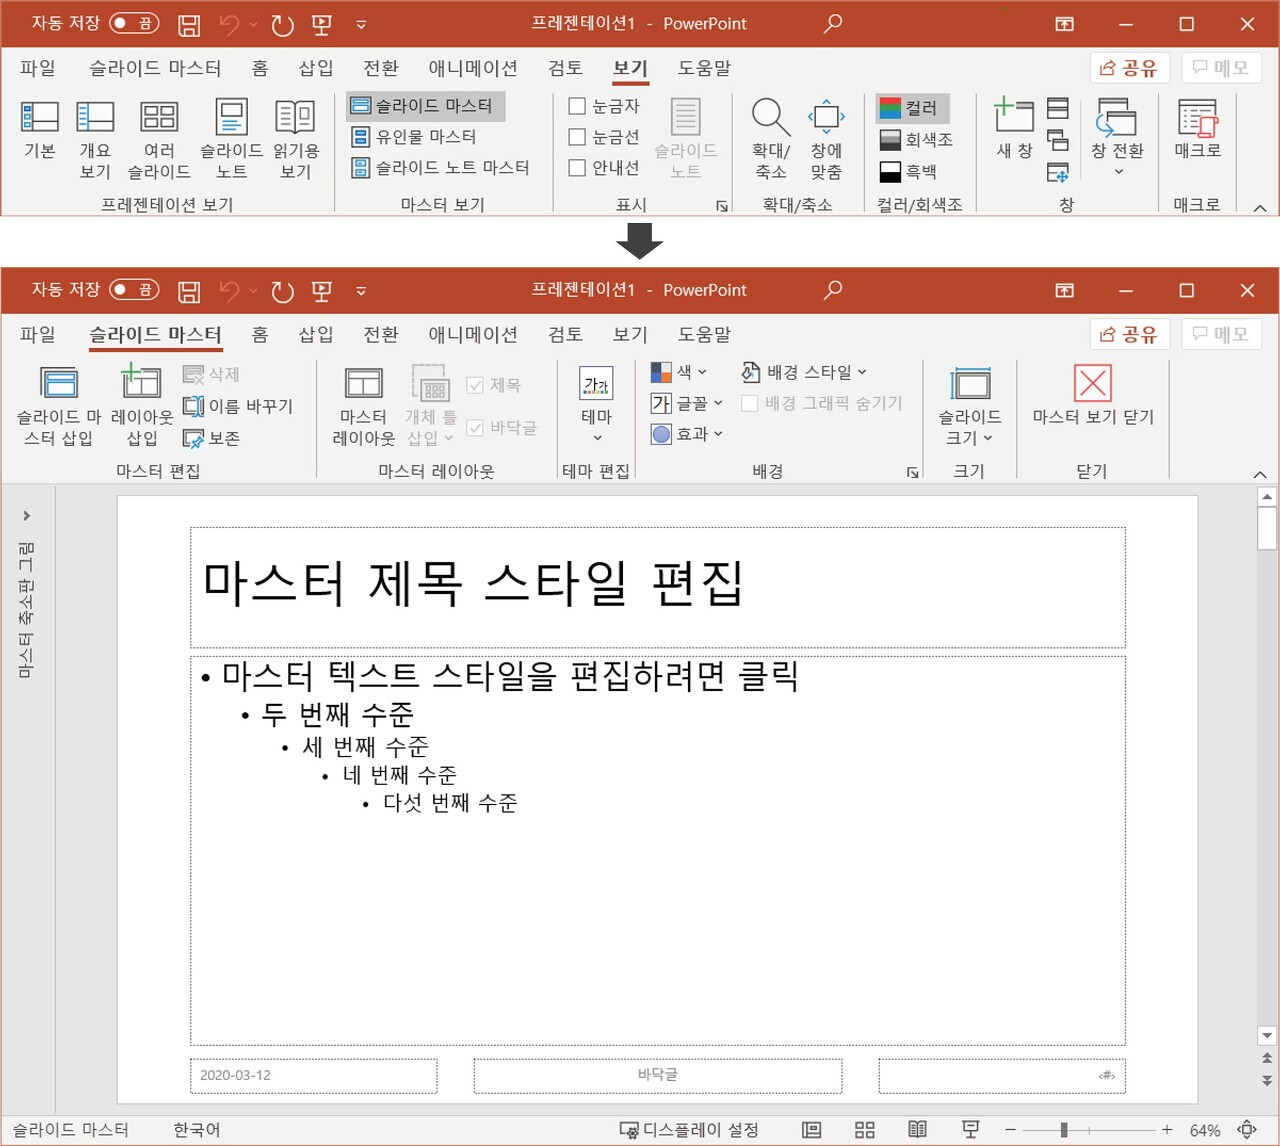This screenshot has height=1146, width=1280.
Task: Click Save icon in lower window title bar
Action: (x=189, y=291)
